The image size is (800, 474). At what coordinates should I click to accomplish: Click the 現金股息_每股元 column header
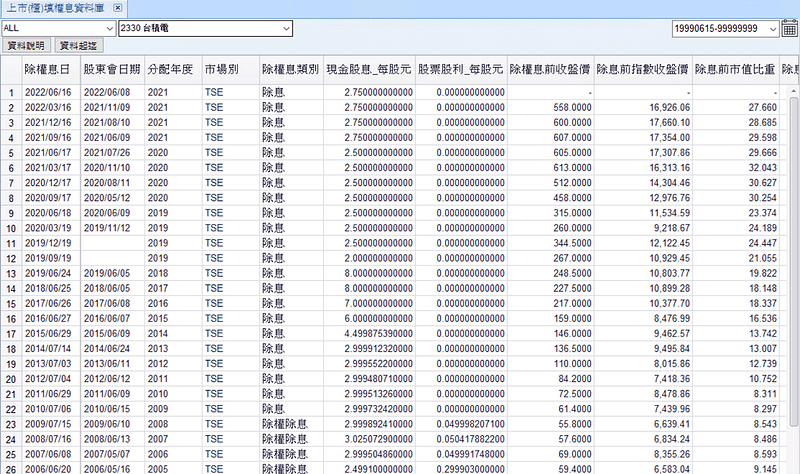(369, 70)
